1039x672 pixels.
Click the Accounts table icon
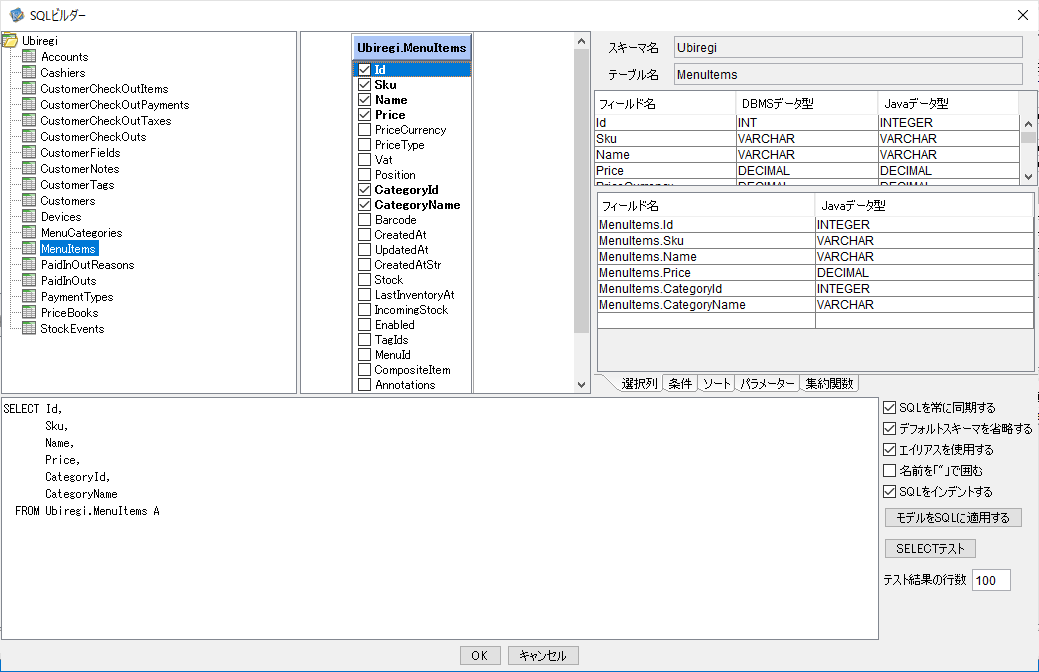(29, 56)
